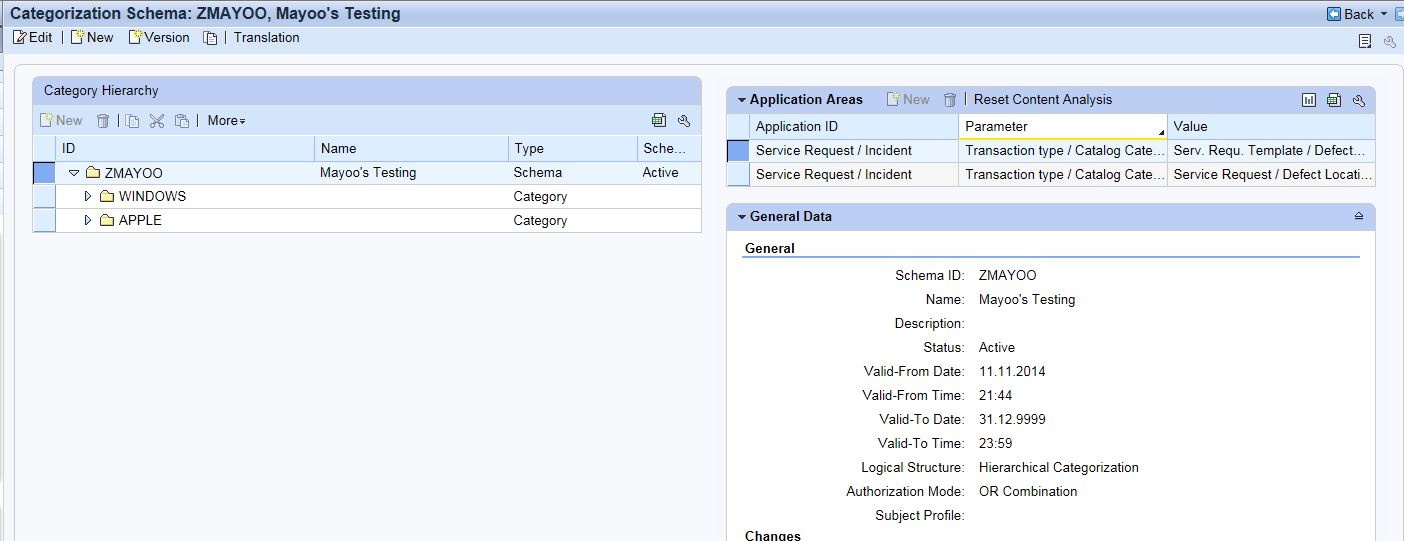Click the Serv. Requ. Template / Defect value cell
Screen dimensions: 1404x541
(x=1270, y=150)
